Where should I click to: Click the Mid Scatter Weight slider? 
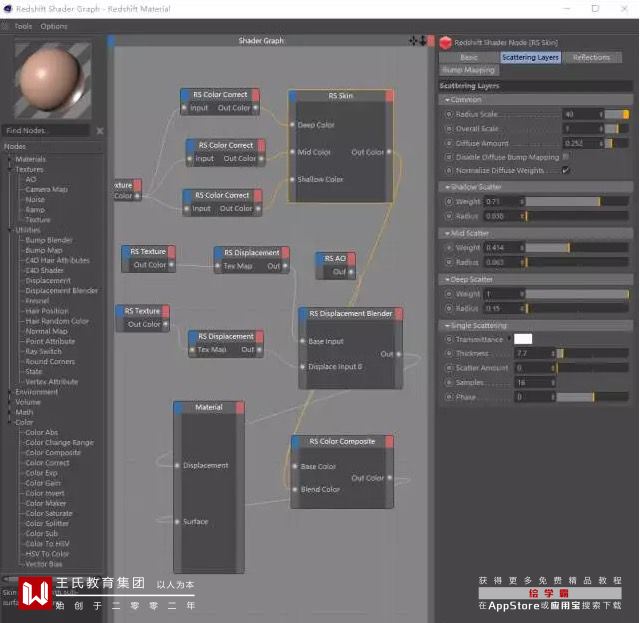577,247
